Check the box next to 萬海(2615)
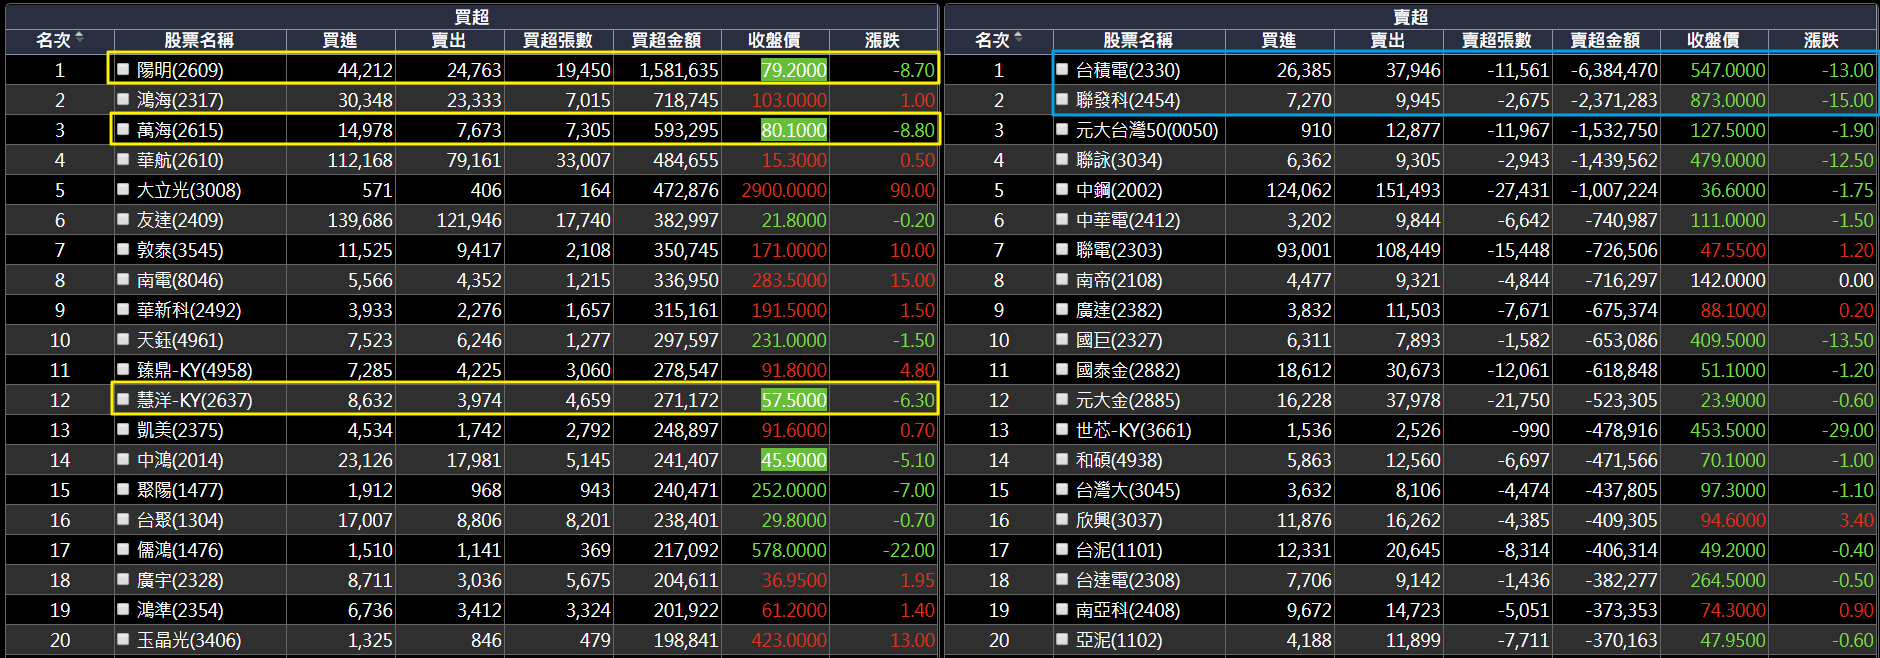1880x658 pixels. point(123,130)
